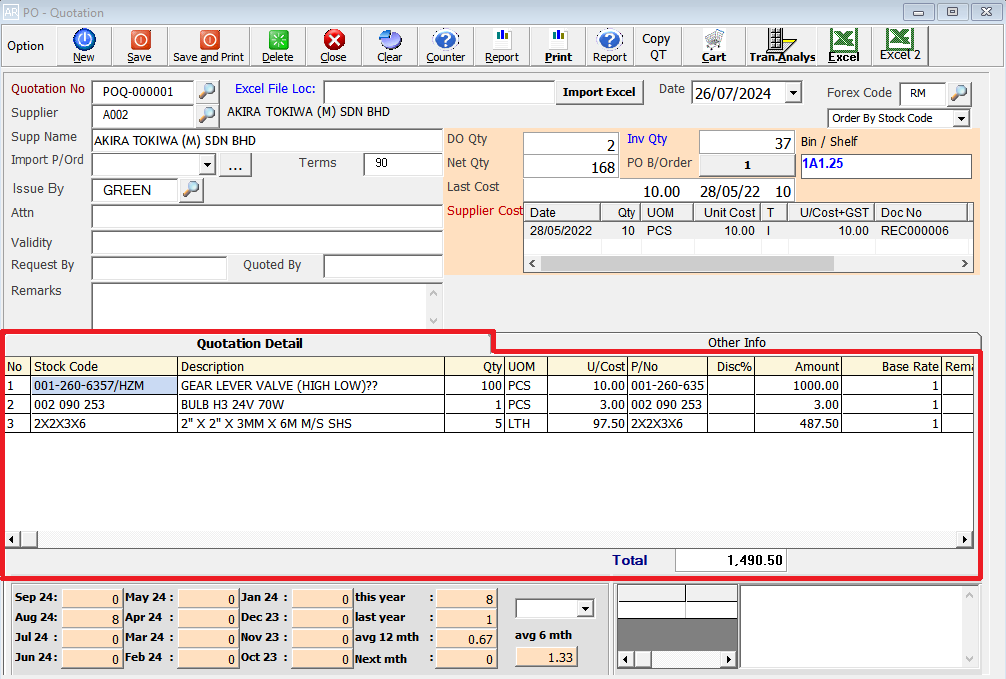Export using the Excel toolbar icon
The width and height of the screenshot is (1006, 679).
[x=844, y=46]
